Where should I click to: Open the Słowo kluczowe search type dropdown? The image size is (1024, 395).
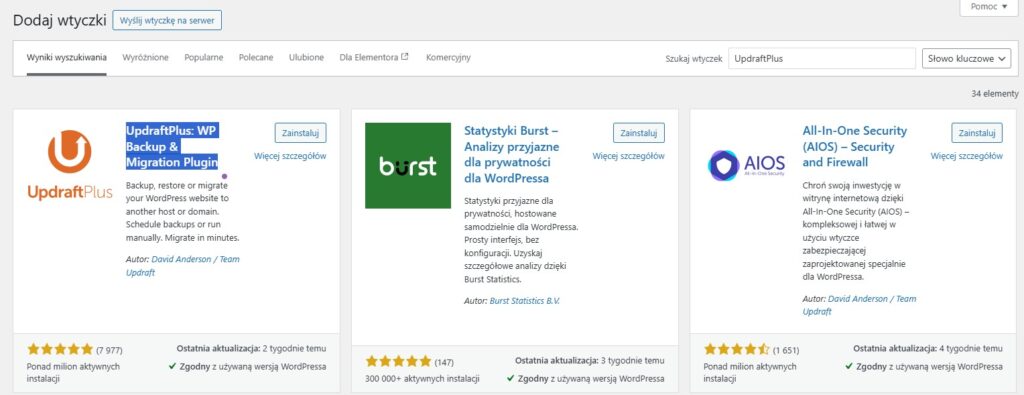tap(966, 58)
